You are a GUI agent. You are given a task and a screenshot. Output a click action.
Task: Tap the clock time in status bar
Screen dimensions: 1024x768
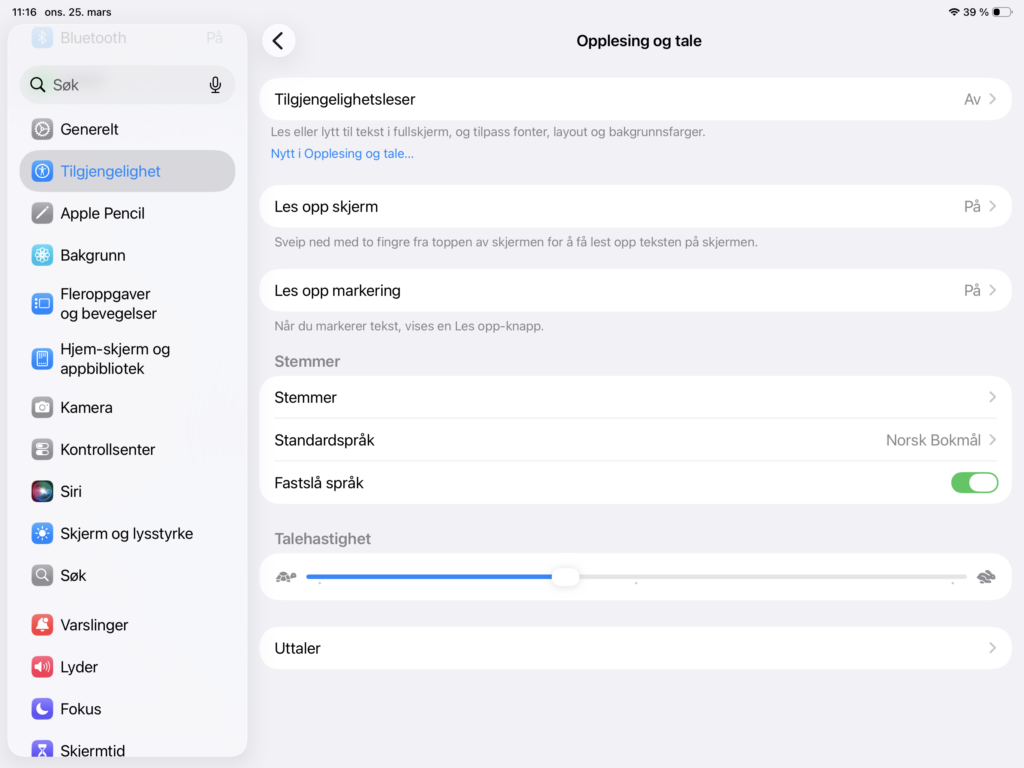[x=24, y=12]
